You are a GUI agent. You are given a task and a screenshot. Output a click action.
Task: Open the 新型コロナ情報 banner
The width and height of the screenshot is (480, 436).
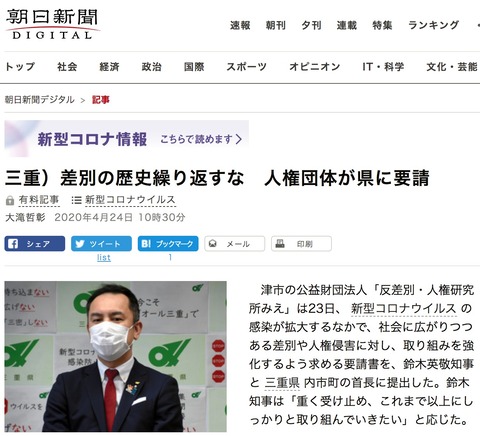(127, 139)
